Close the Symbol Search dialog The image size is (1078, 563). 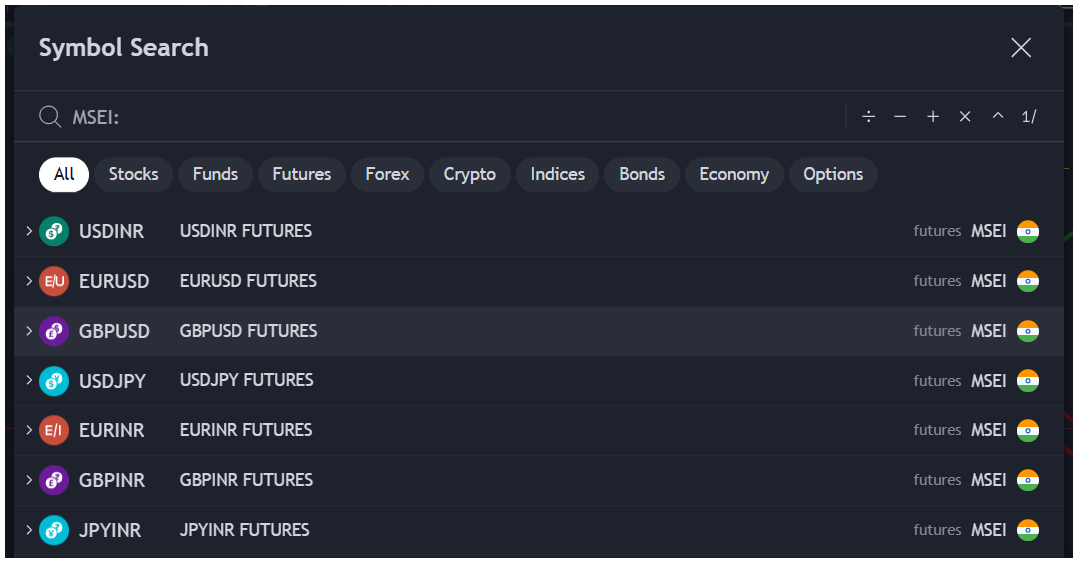pyautogui.click(x=1020, y=48)
